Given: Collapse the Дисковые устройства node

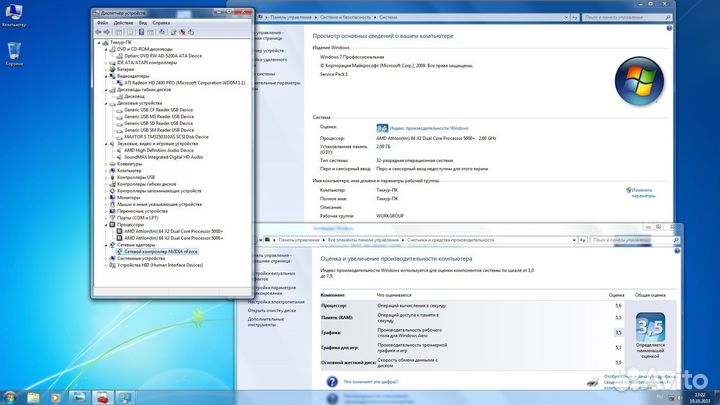Looking at the screenshot, I should click(106, 103).
